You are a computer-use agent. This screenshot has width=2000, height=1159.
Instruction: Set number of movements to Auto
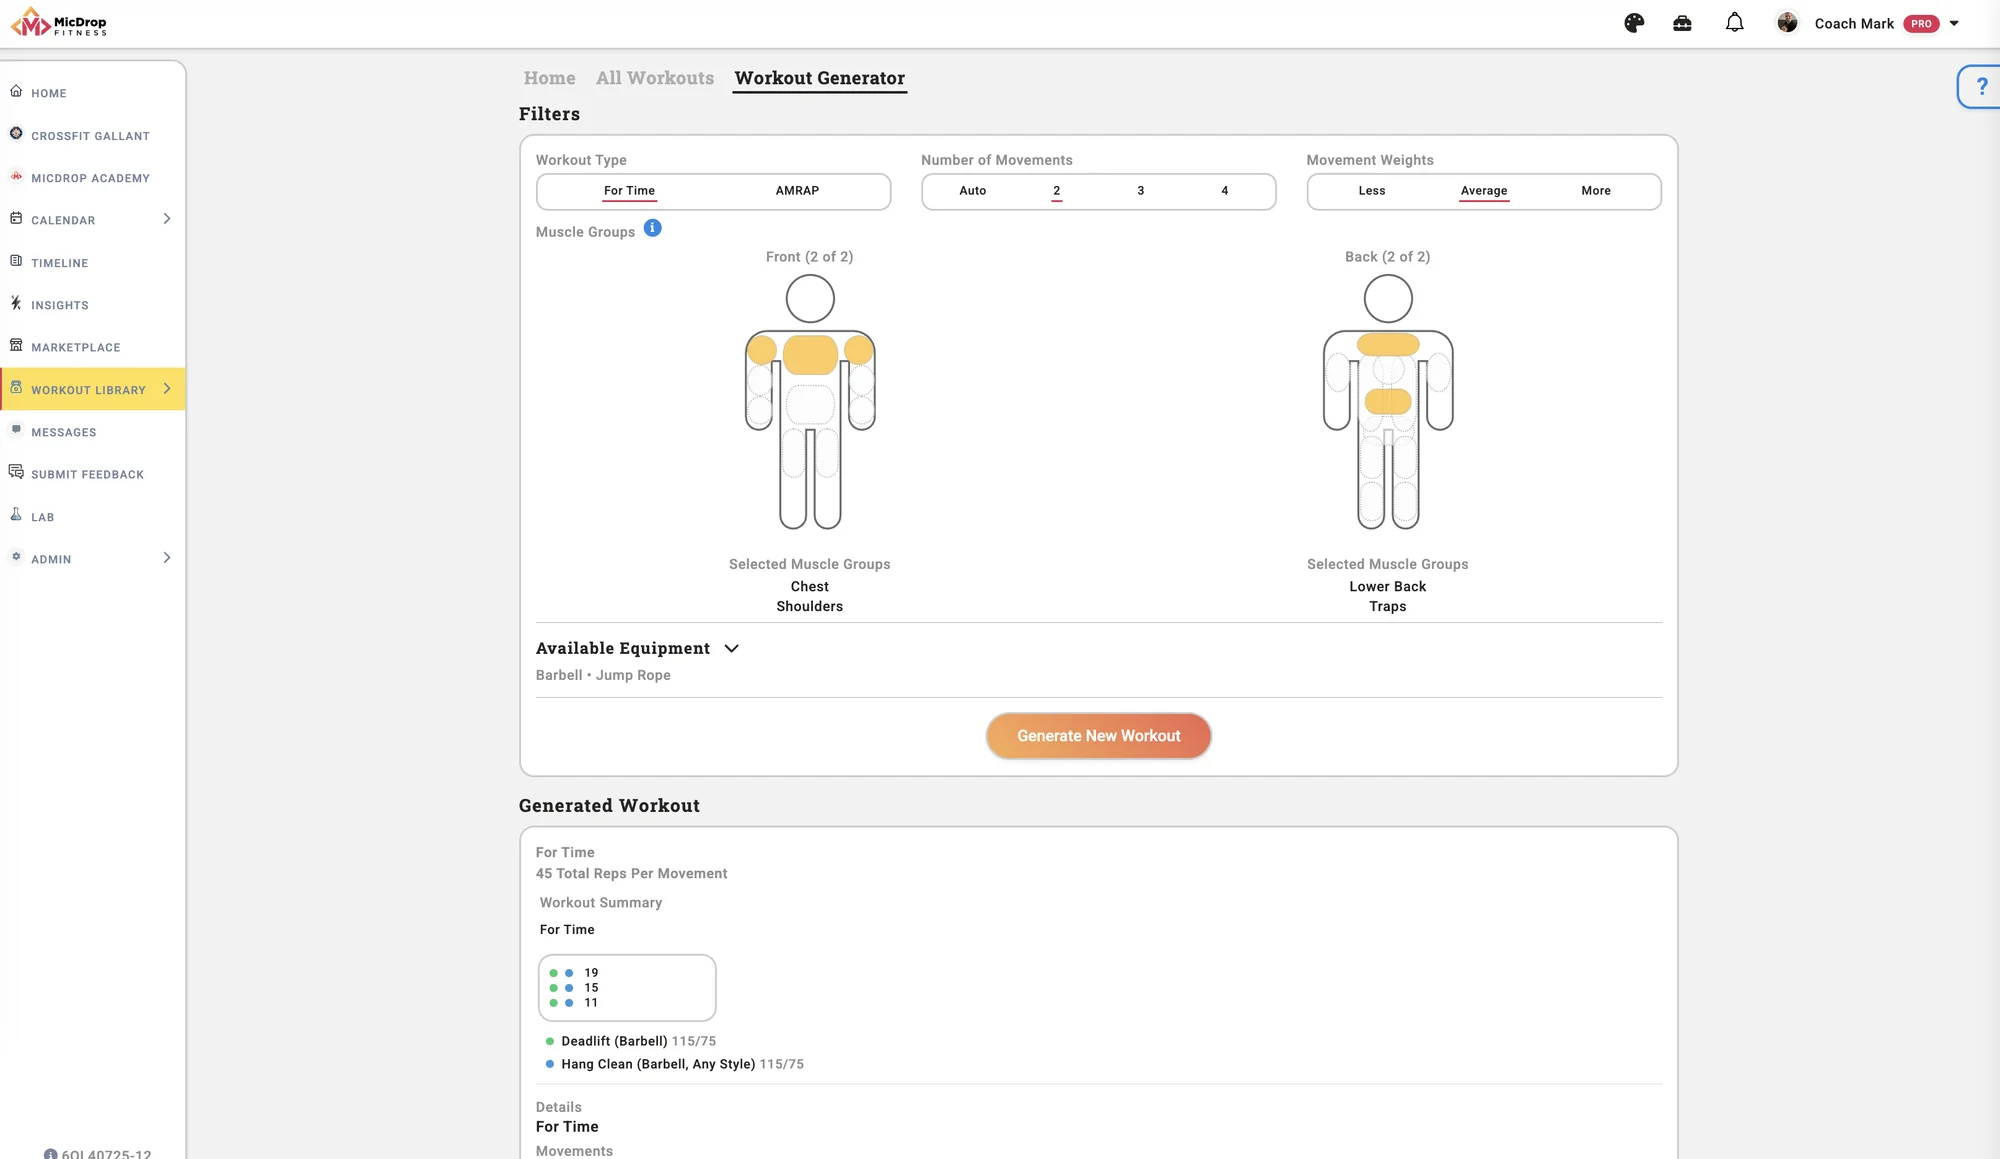point(973,191)
